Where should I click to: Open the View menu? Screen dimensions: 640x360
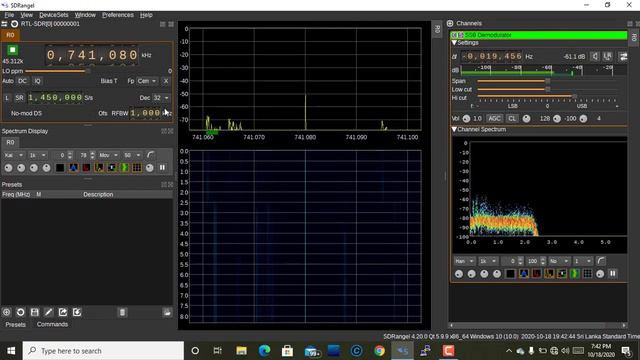[27, 15]
